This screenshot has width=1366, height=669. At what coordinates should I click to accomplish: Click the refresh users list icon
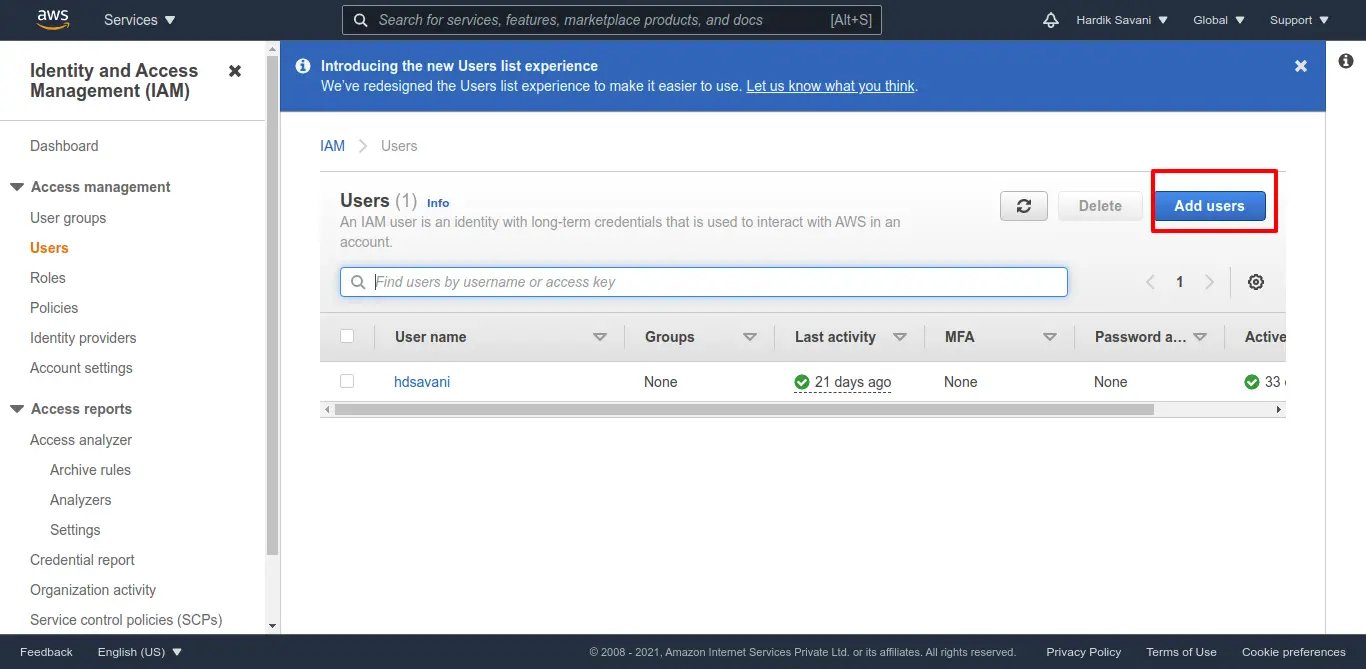pos(1023,206)
